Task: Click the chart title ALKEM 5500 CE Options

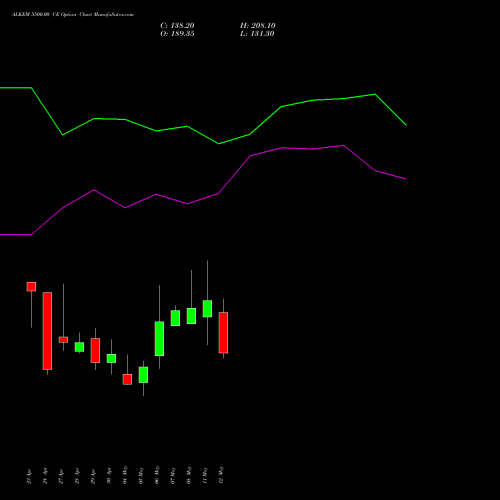Action: point(73,15)
